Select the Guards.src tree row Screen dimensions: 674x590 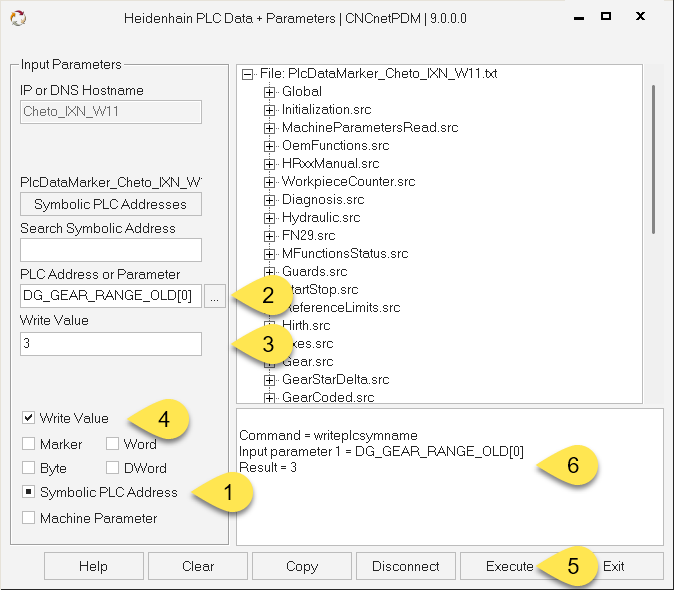314,272
